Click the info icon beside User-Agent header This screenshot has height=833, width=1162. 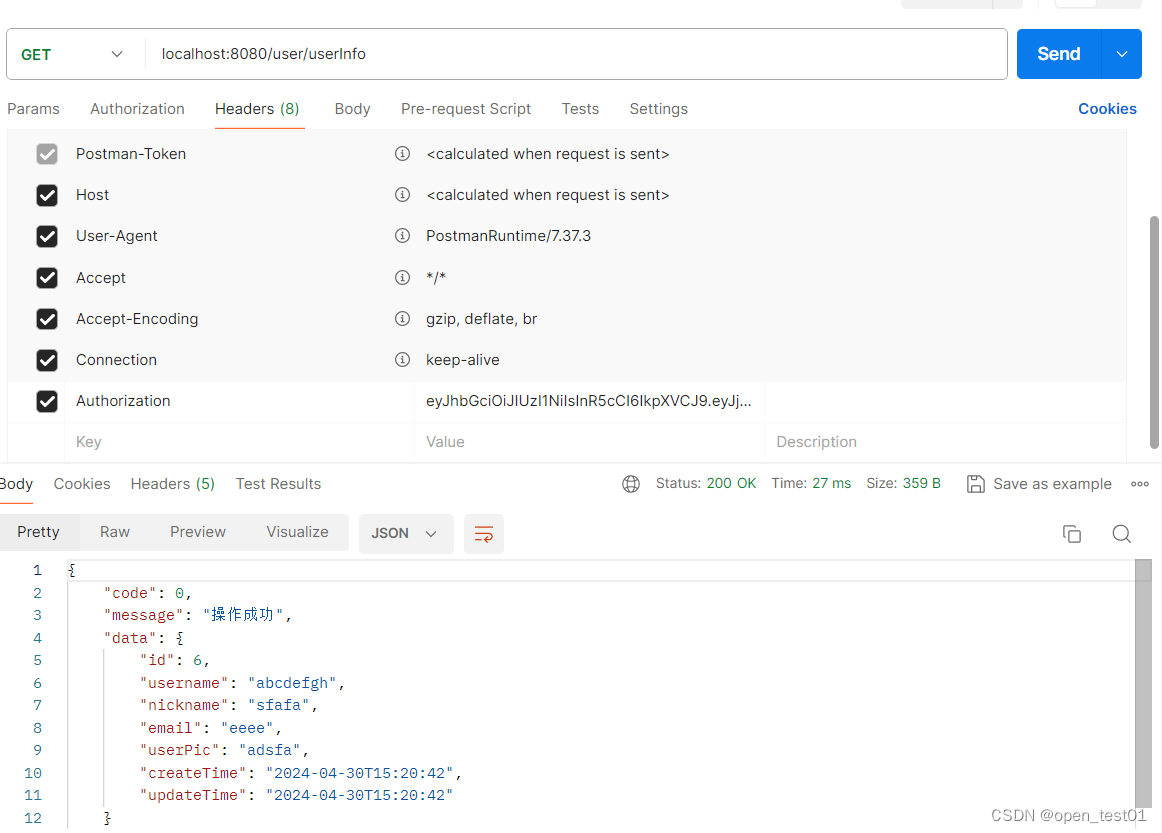point(402,236)
